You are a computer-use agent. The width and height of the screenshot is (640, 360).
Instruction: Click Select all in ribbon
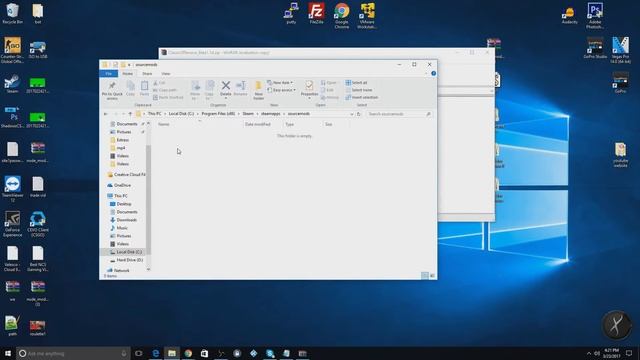click(356, 82)
